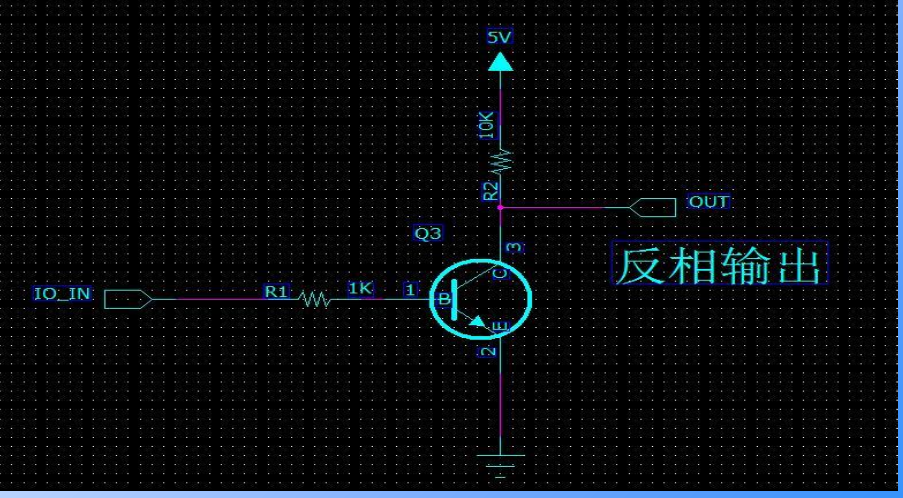Select the R1 resistor zigzag symbol
The image size is (903, 498).
(314, 299)
